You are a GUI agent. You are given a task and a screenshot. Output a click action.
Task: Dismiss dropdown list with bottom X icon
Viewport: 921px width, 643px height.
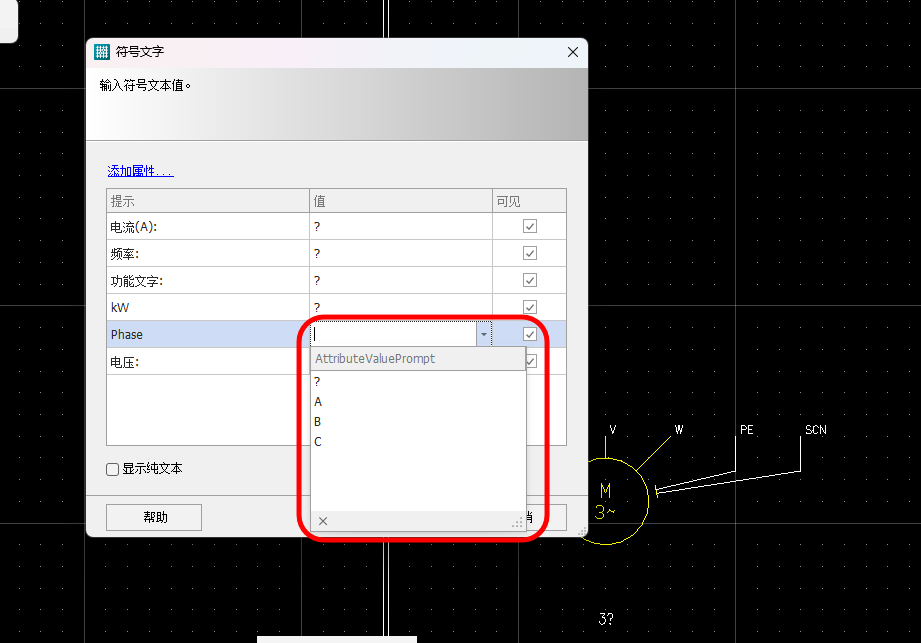(x=323, y=521)
